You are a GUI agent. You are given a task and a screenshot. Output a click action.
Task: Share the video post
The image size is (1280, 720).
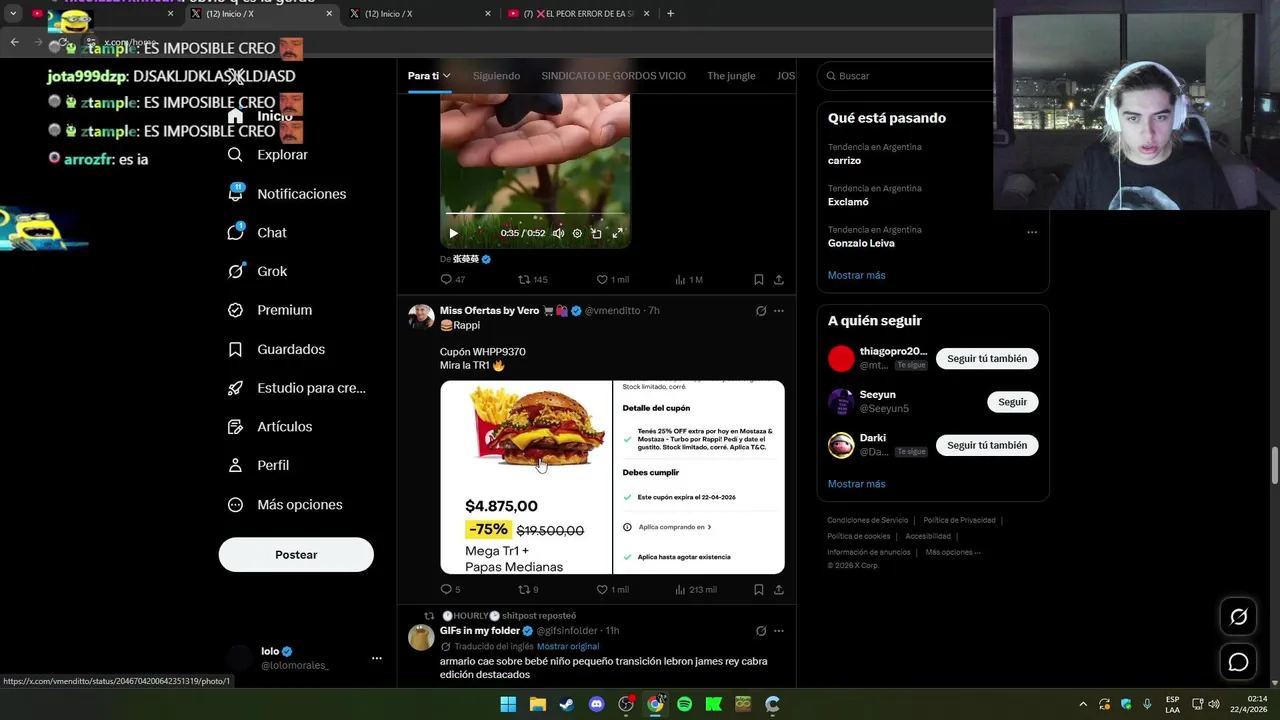[779, 280]
